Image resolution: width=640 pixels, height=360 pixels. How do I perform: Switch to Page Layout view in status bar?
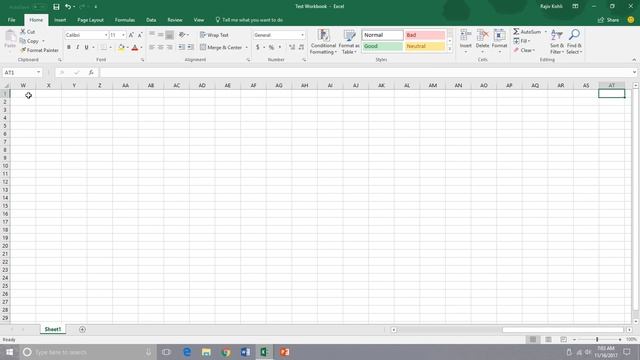(x=548, y=339)
